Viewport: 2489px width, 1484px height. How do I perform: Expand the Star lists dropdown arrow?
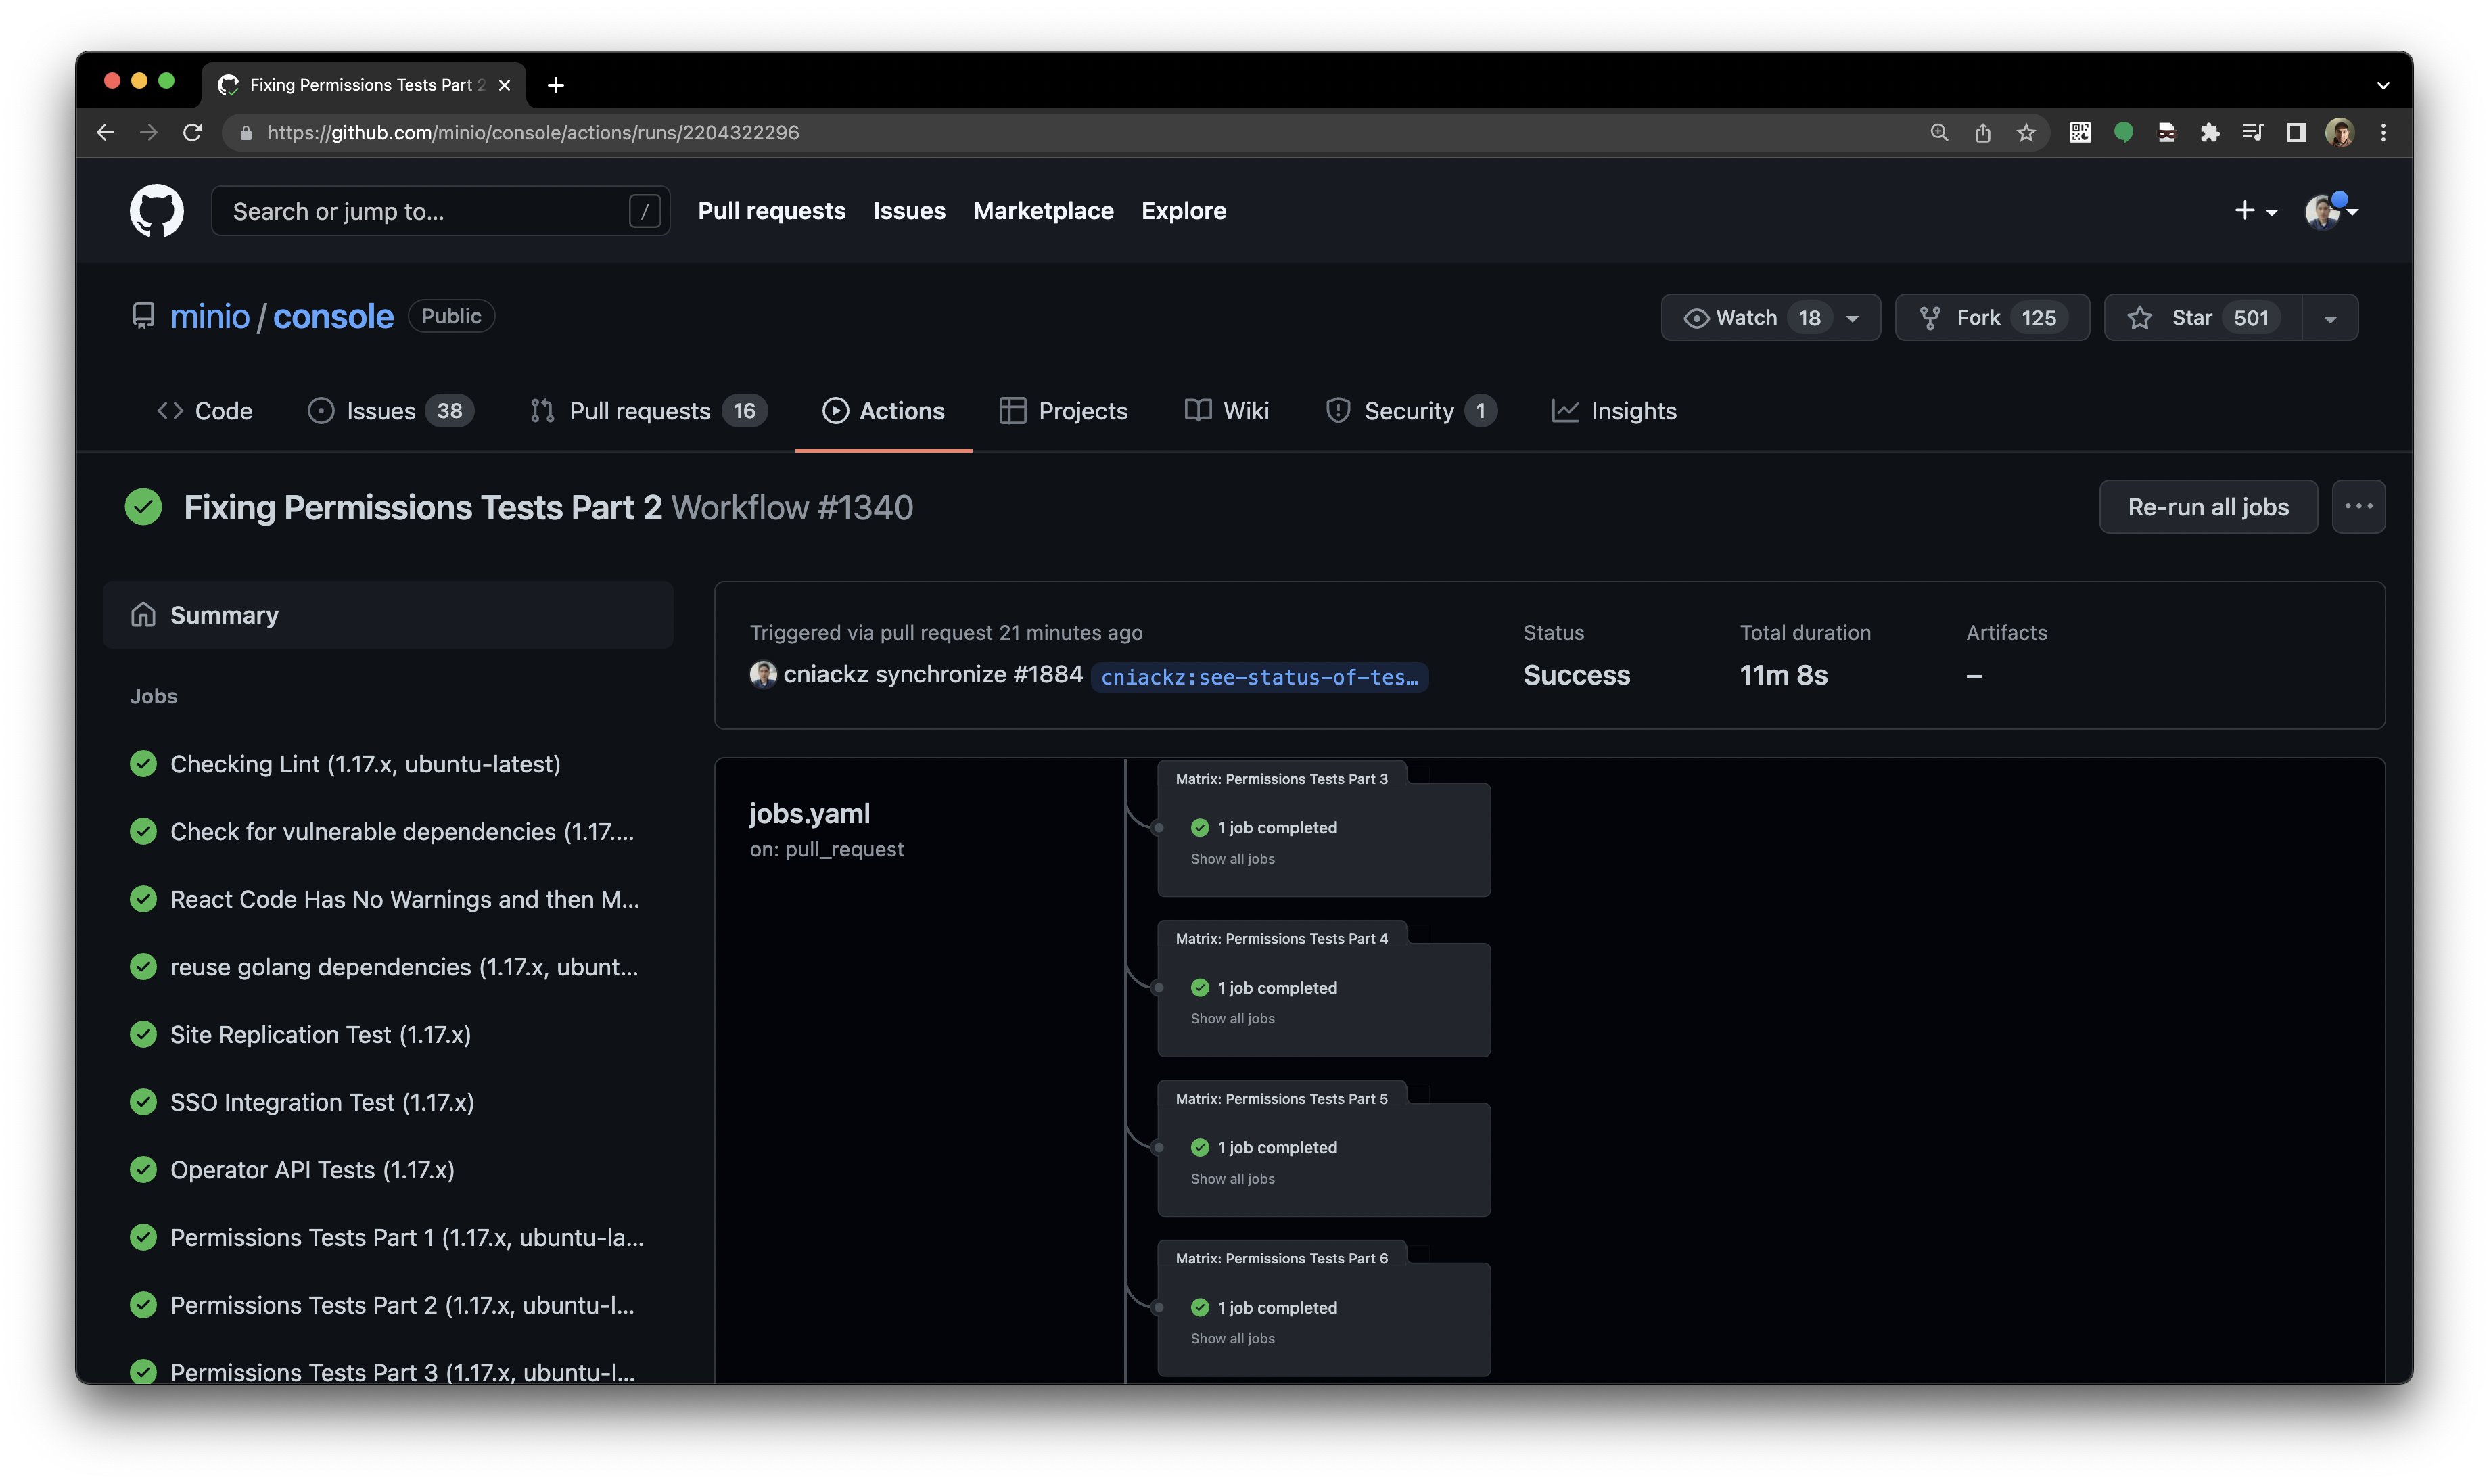click(2330, 318)
